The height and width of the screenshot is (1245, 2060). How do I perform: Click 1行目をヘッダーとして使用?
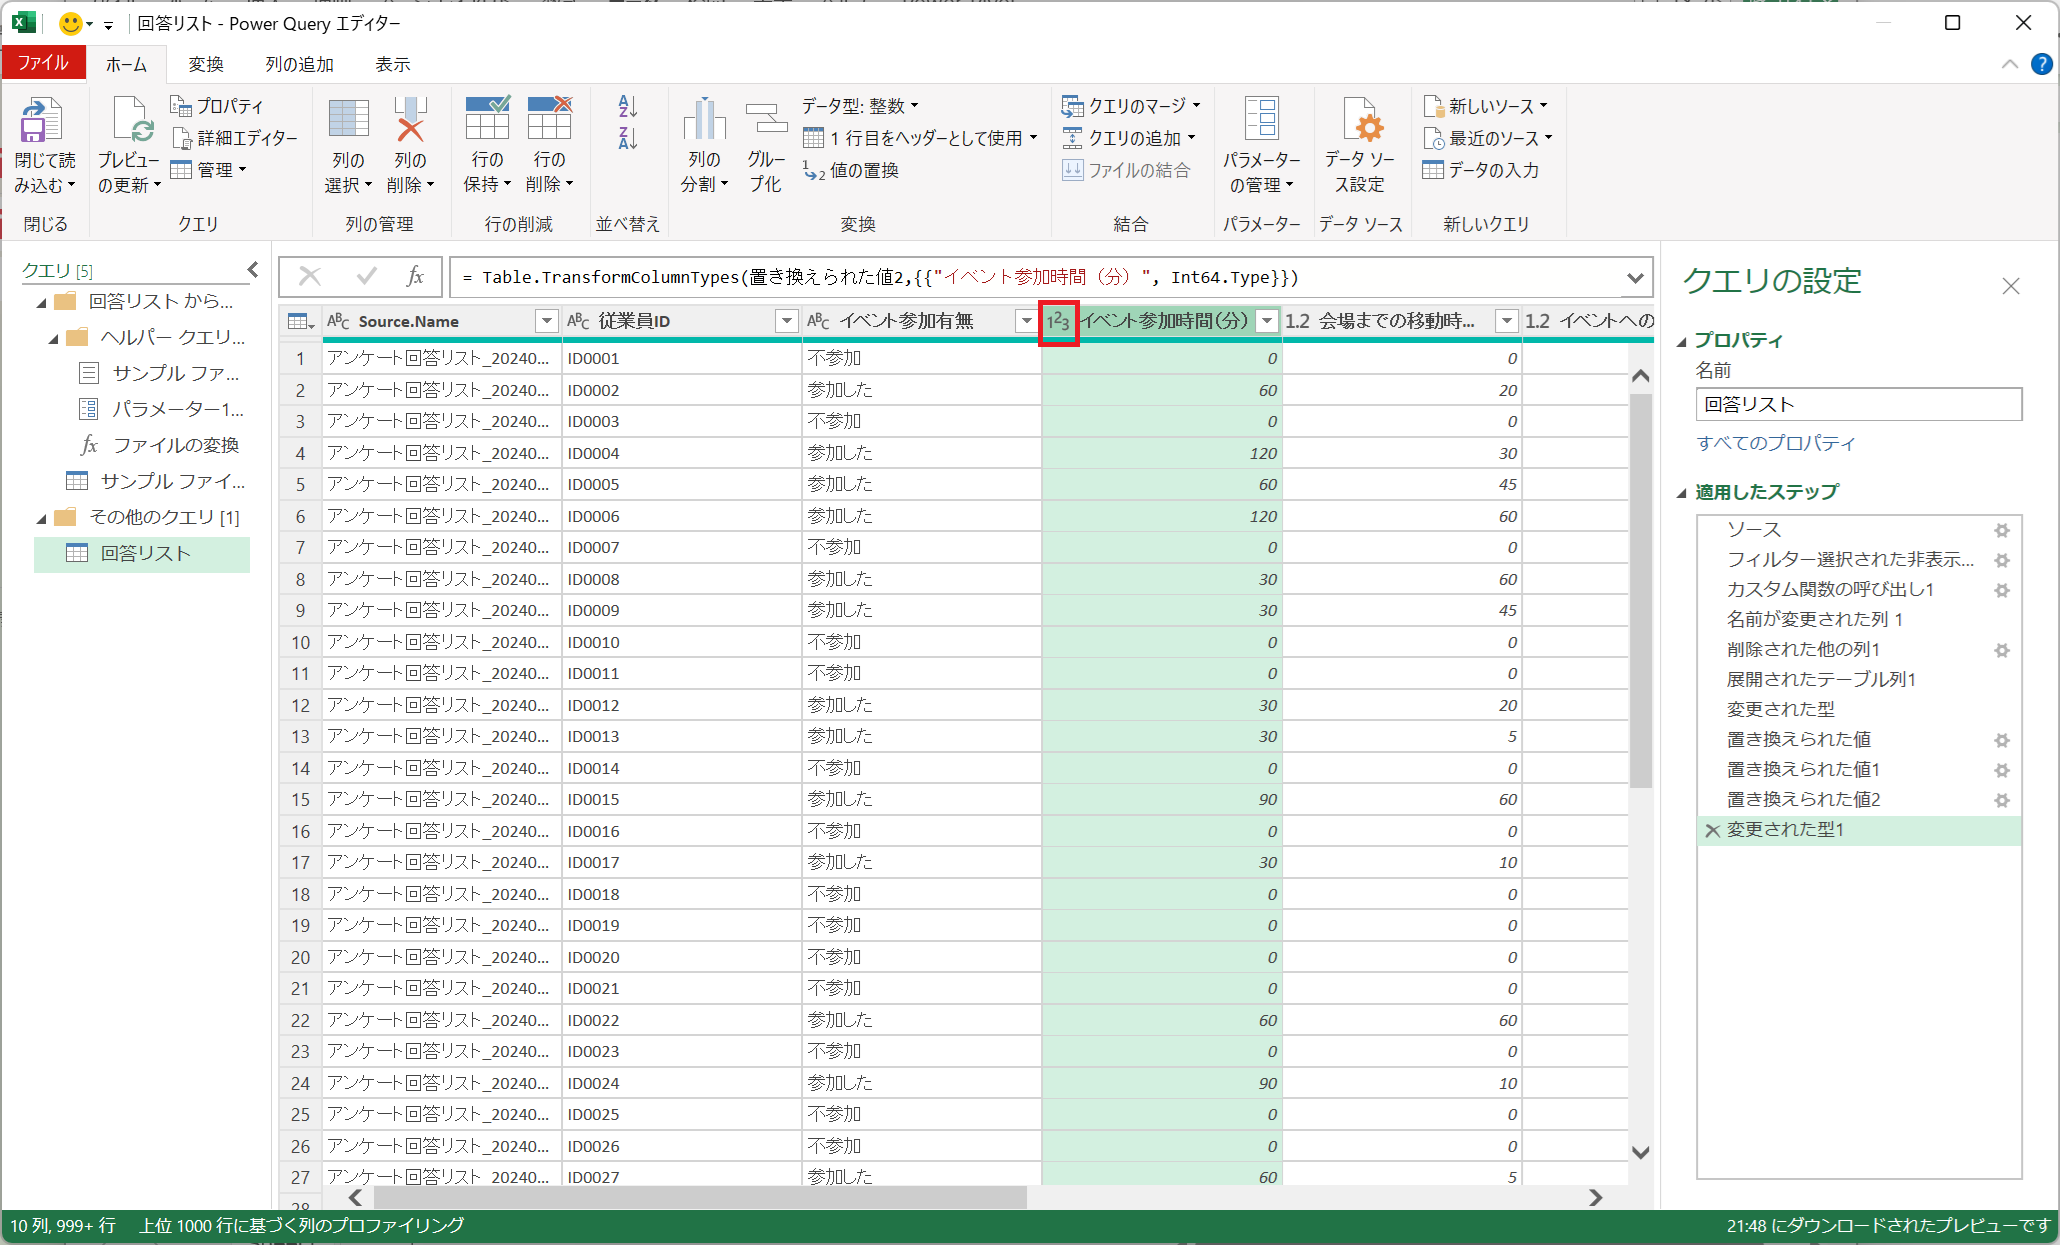(920, 138)
